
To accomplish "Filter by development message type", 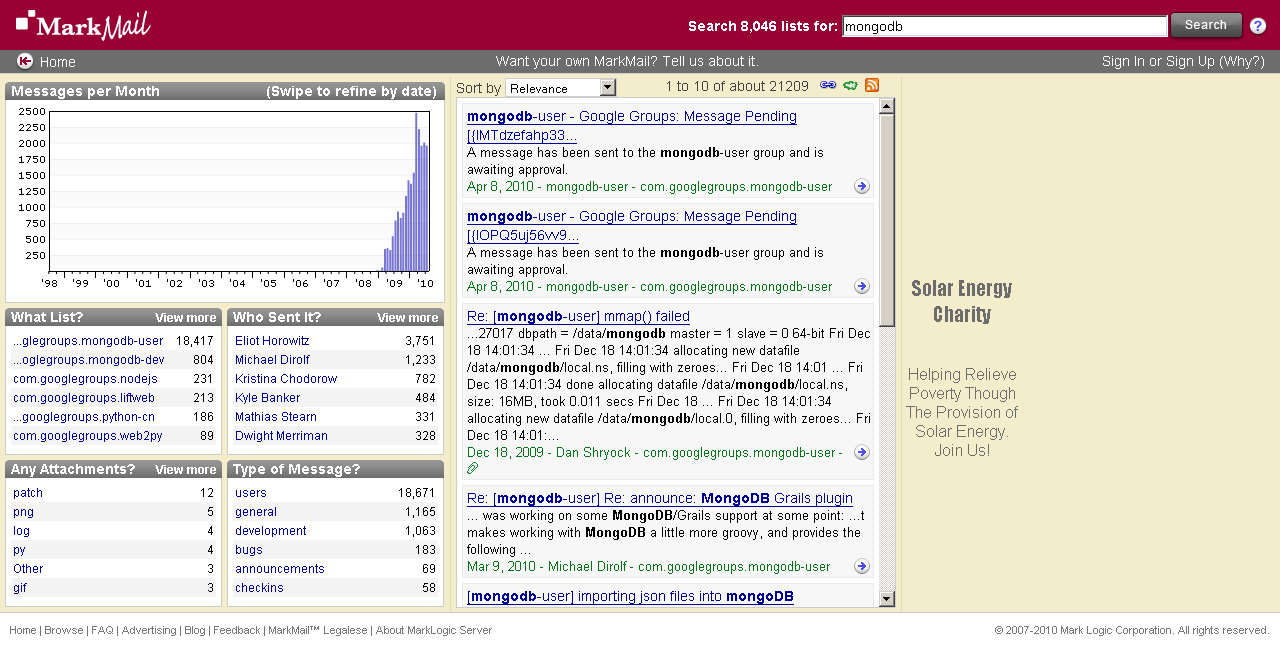I will click(271, 531).
